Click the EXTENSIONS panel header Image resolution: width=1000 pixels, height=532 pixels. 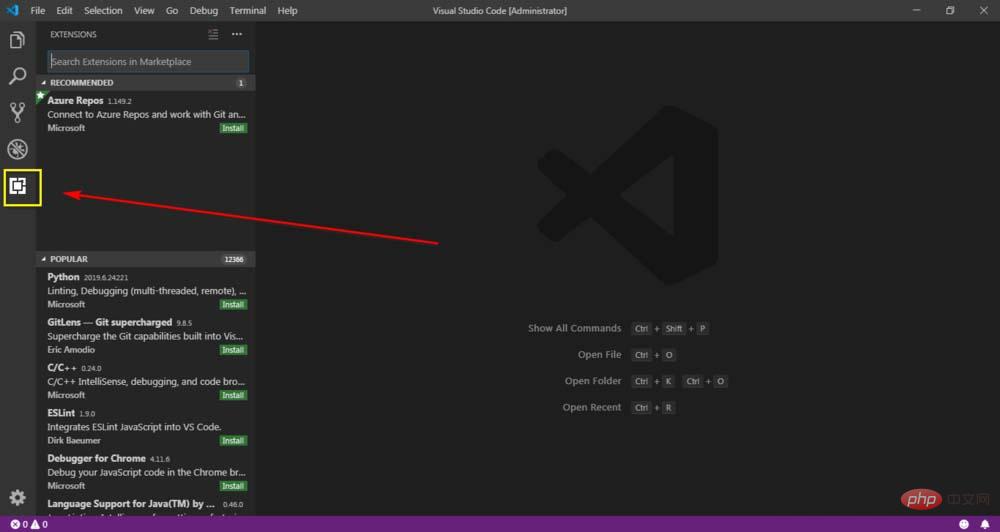[73, 34]
